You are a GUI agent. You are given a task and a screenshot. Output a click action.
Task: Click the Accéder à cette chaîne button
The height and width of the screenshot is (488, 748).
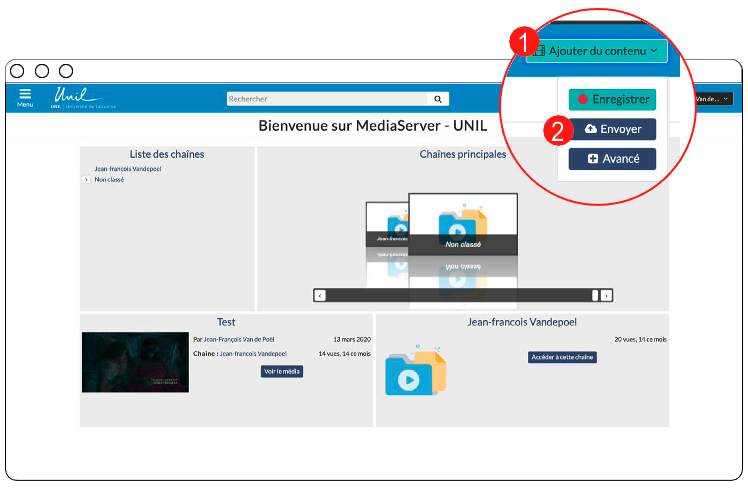[x=562, y=357]
